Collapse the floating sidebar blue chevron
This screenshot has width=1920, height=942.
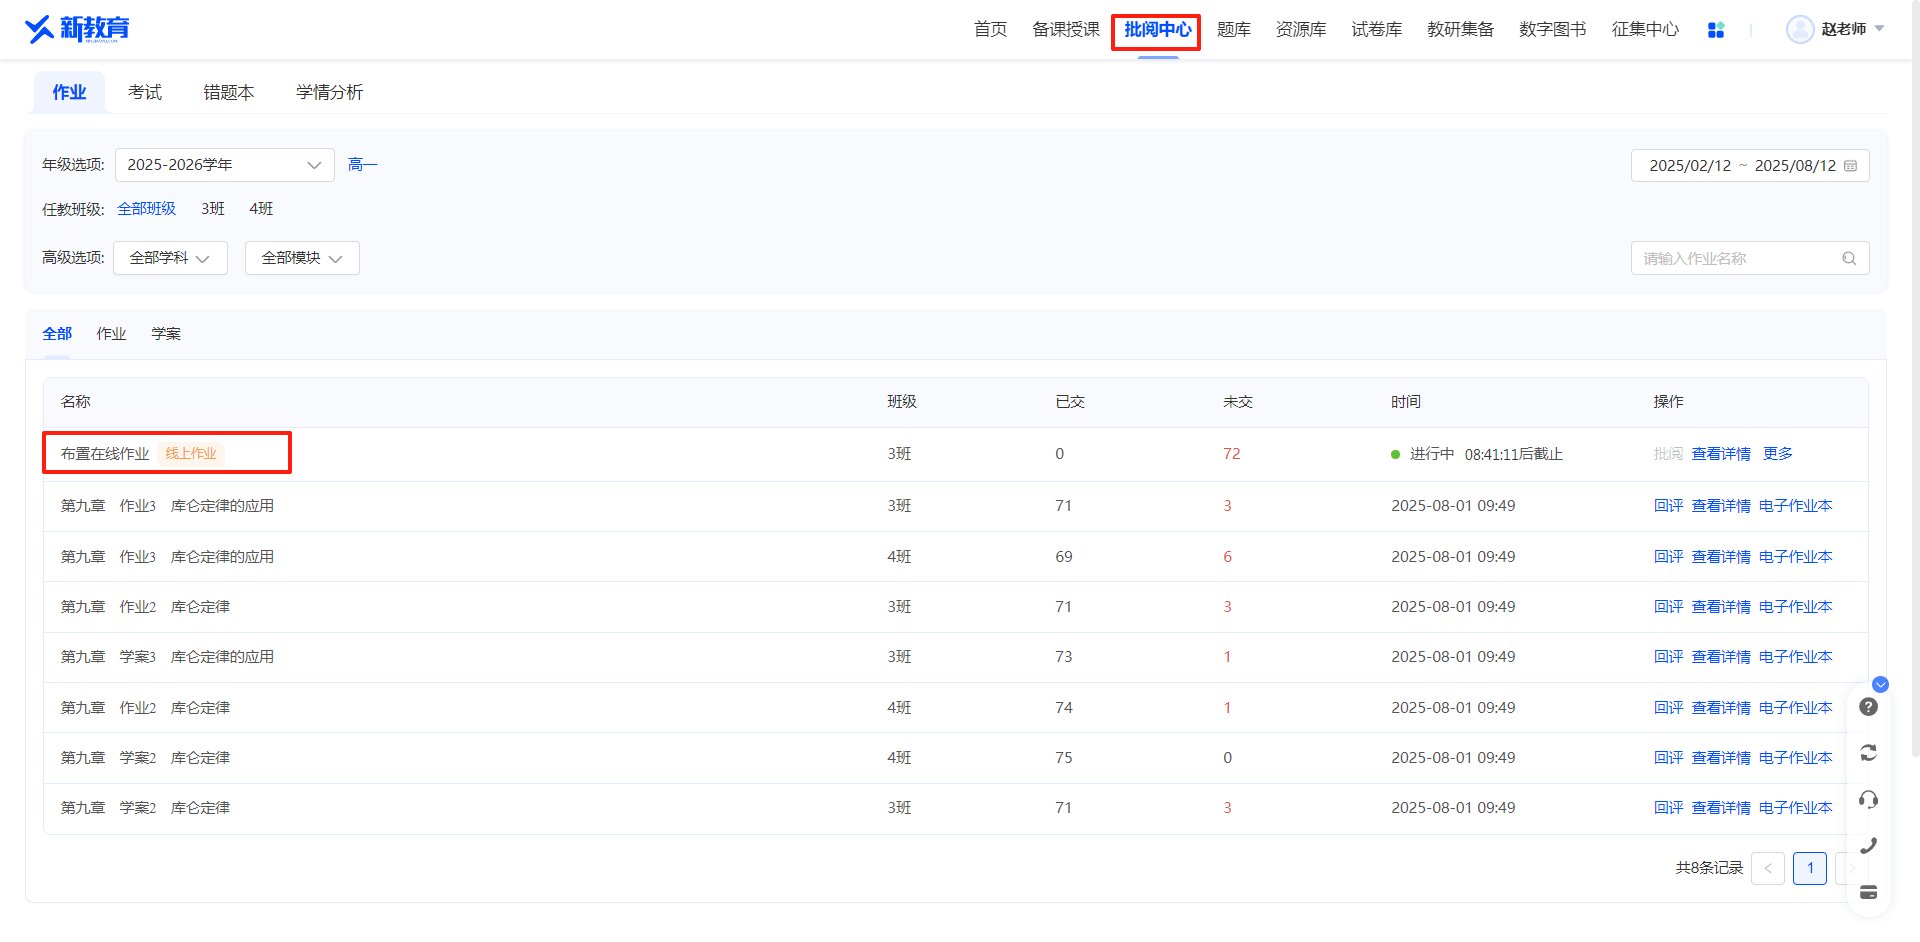(1880, 685)
